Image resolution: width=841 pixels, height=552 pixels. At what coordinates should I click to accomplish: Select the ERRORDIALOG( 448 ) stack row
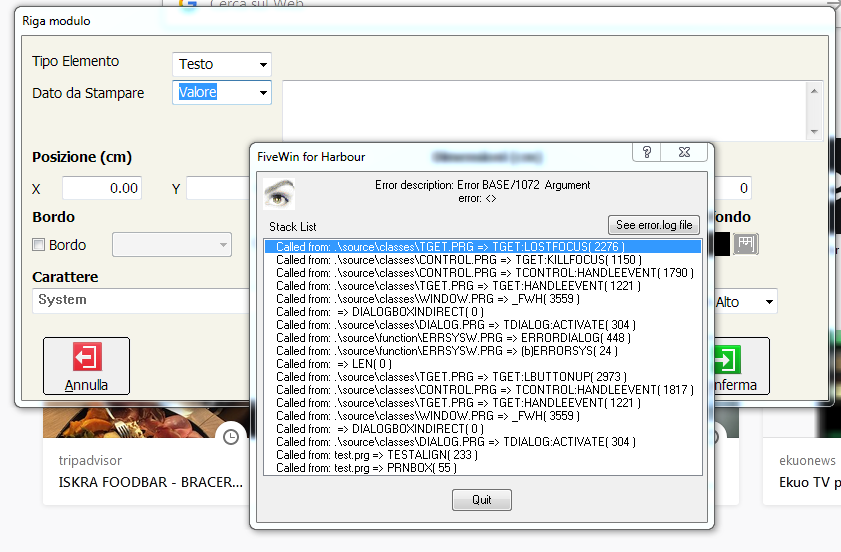coord(483,338)
